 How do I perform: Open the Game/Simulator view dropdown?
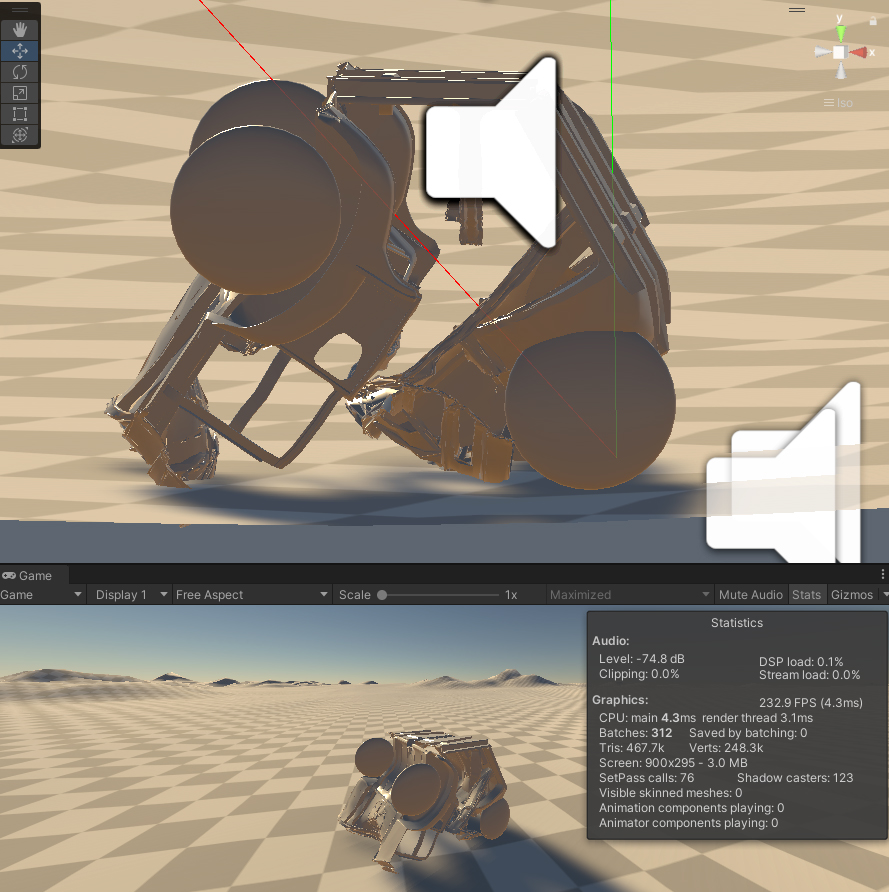click(42, 594)
